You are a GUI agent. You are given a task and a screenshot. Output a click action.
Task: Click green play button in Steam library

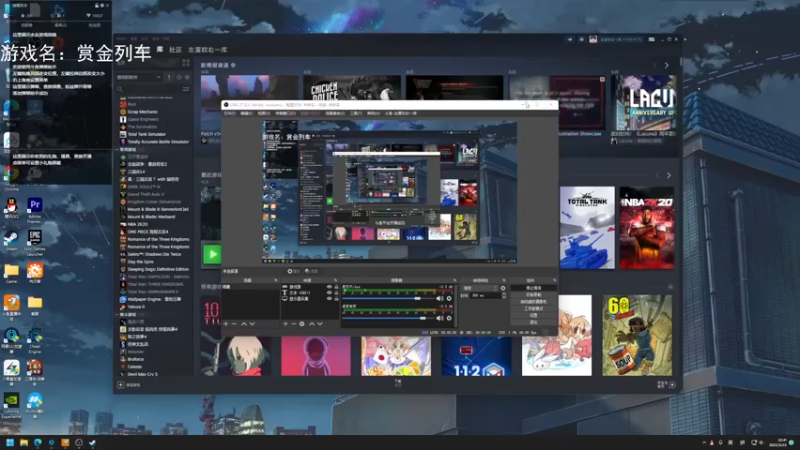[212, 254]
